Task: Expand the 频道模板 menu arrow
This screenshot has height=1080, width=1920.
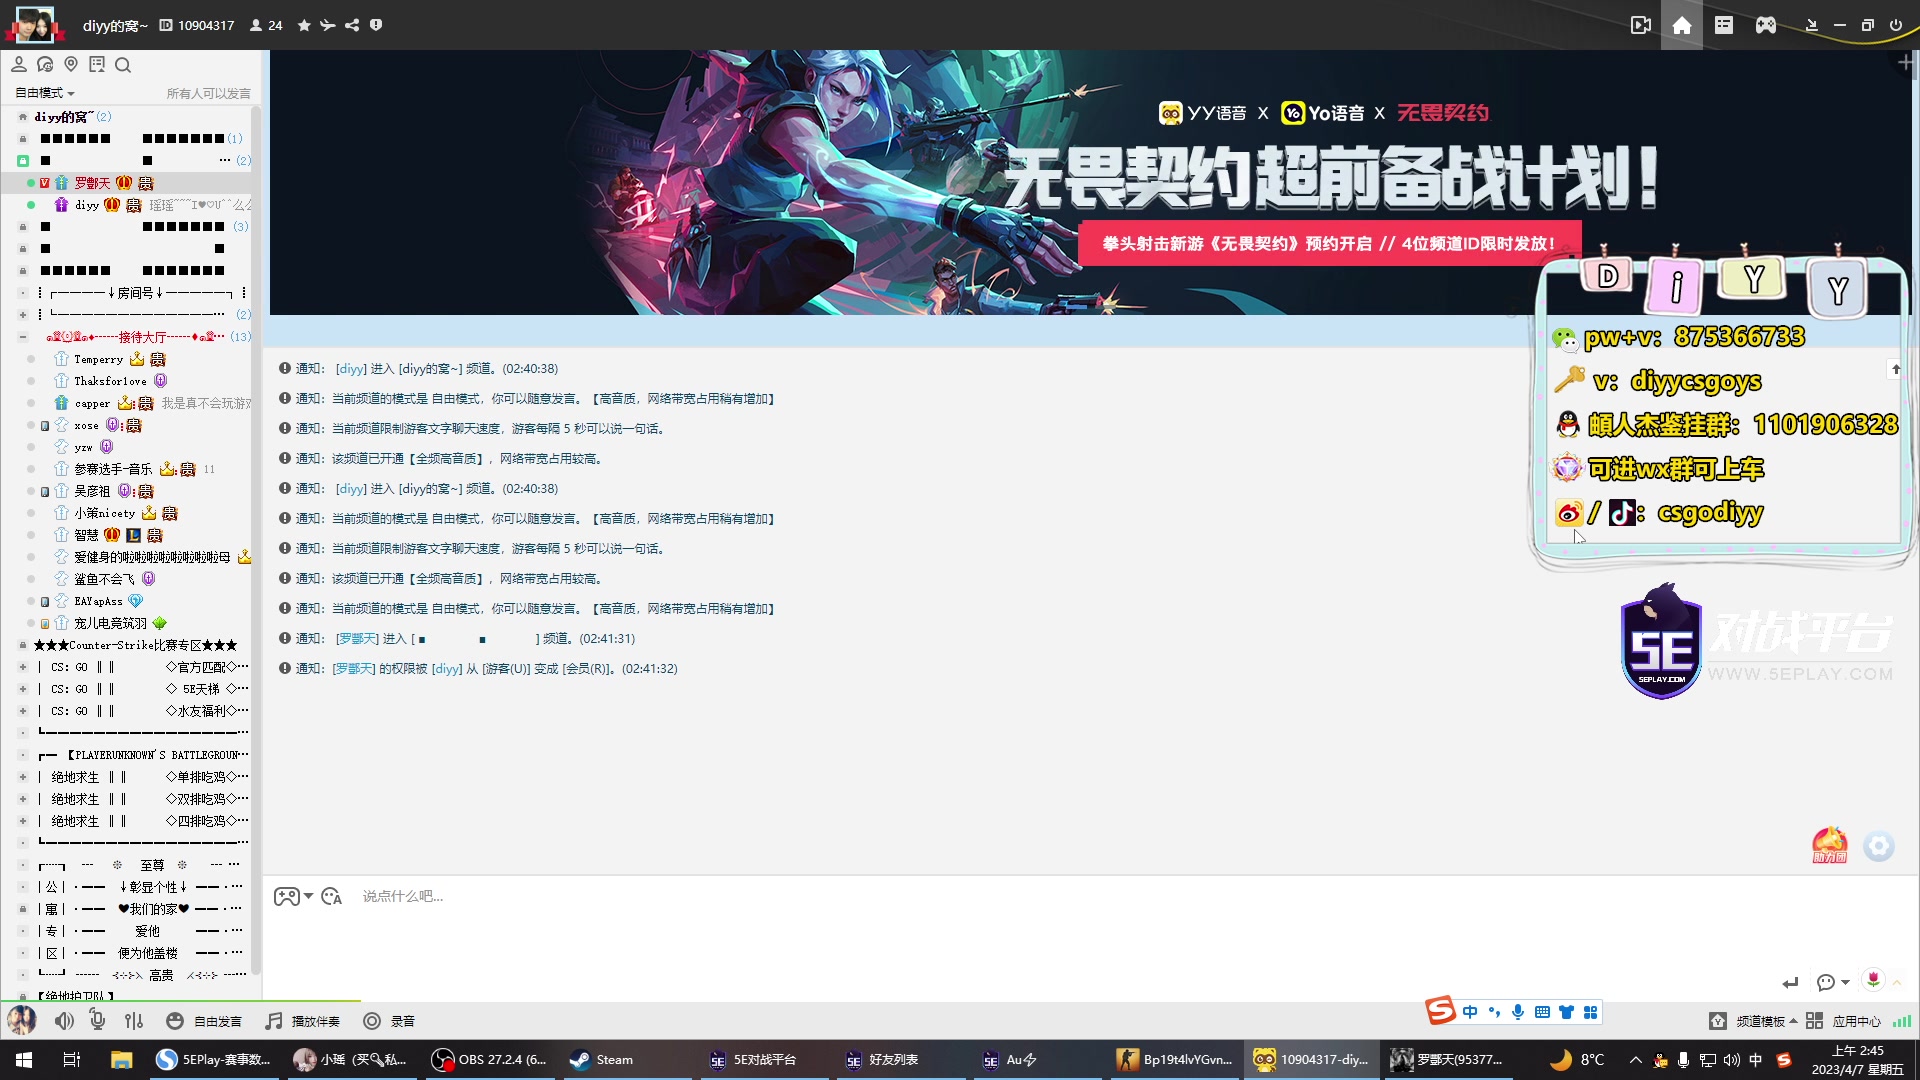Action: click(x=1793, y=1021)
